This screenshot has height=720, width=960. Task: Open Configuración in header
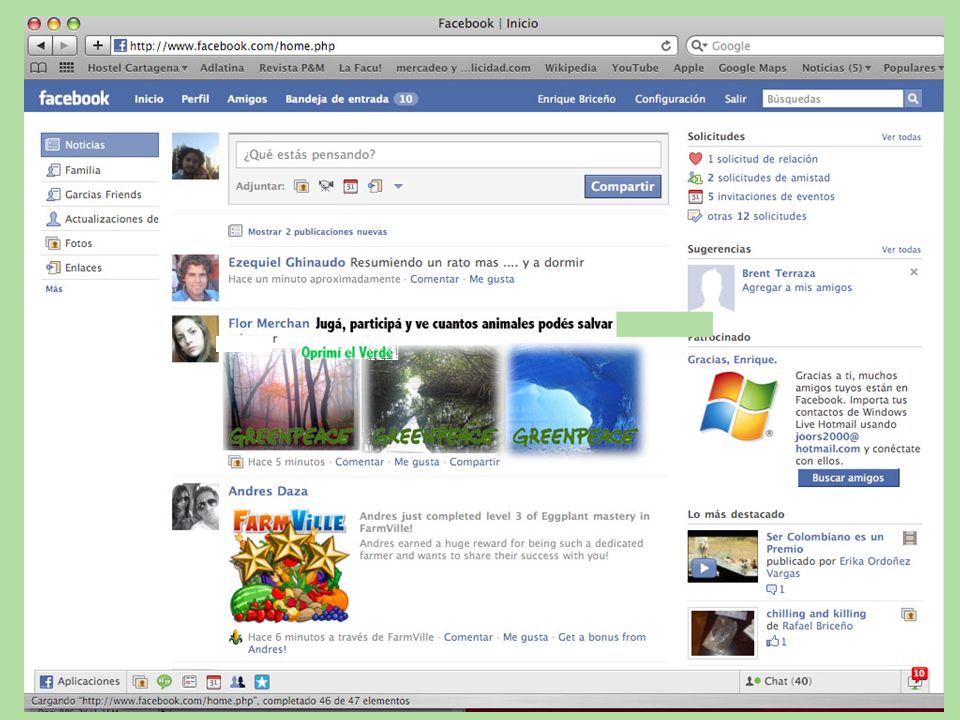[x=670, y=99]
